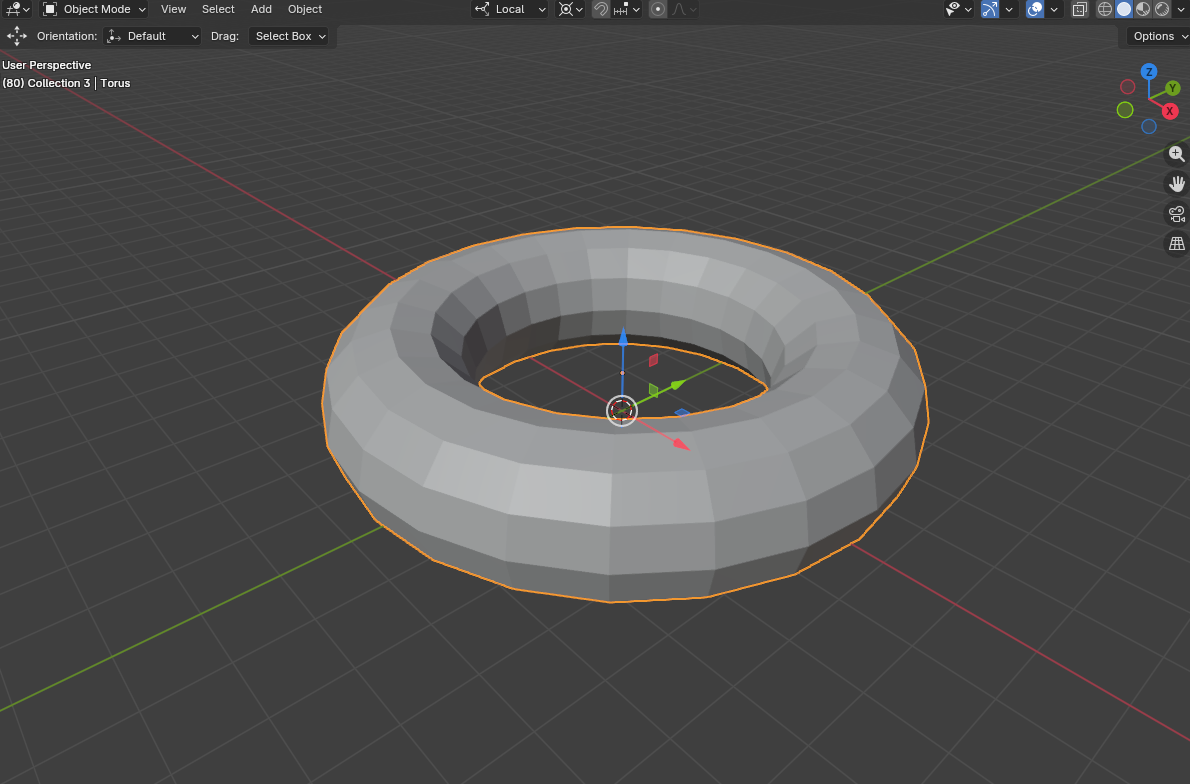Open the Add menu
The image size is (1190, 784).
point(261,9)
